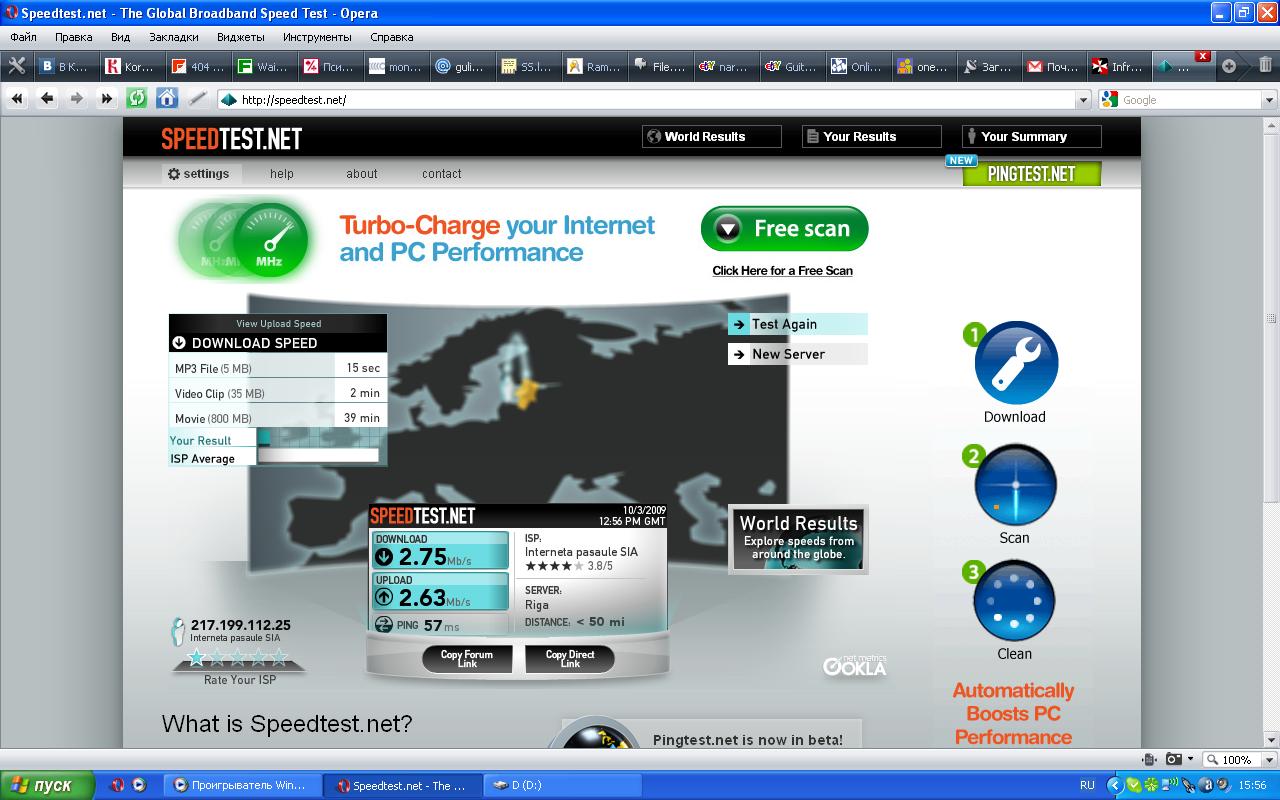Image resolution: width=1280 pixels, height=800 pixels.
Task: Click the large green Download wrench icon
Action: tap(1016, 363)
